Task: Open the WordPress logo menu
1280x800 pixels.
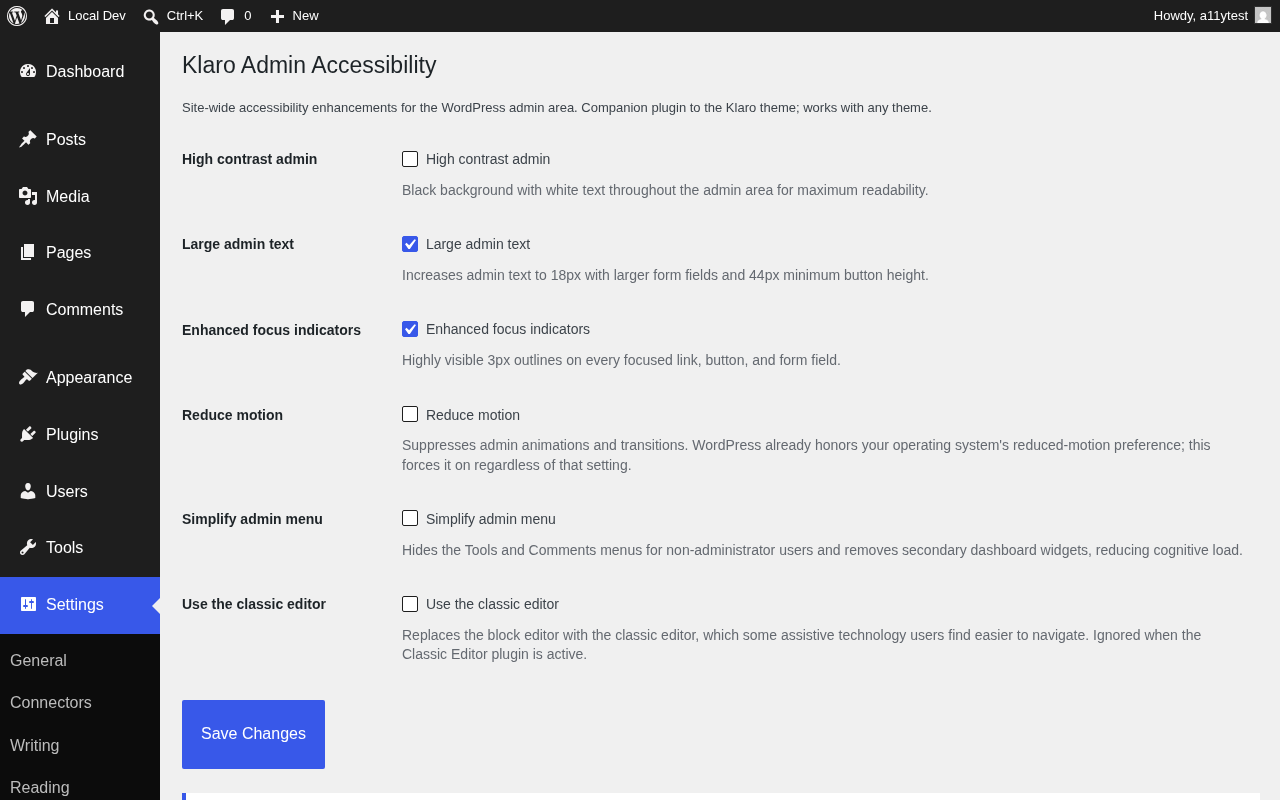Action: click(x=17, y=16)
